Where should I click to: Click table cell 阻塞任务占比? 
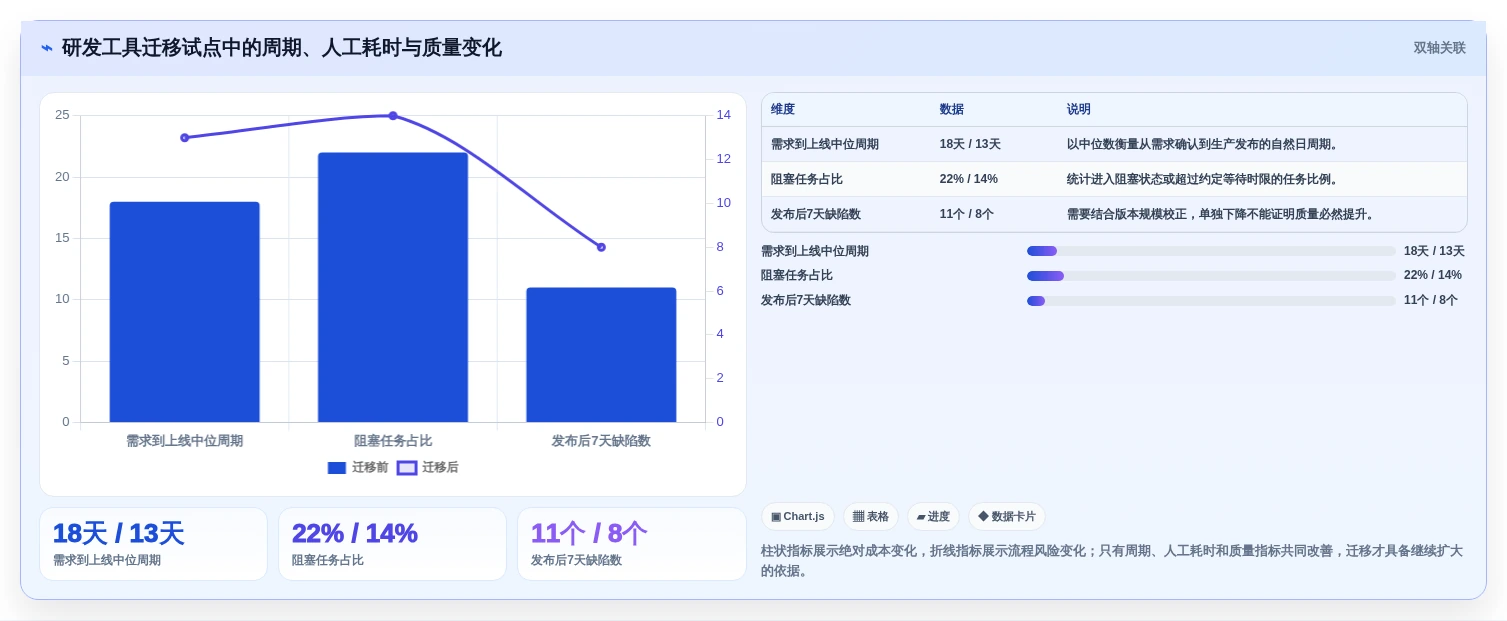[807, 179]
